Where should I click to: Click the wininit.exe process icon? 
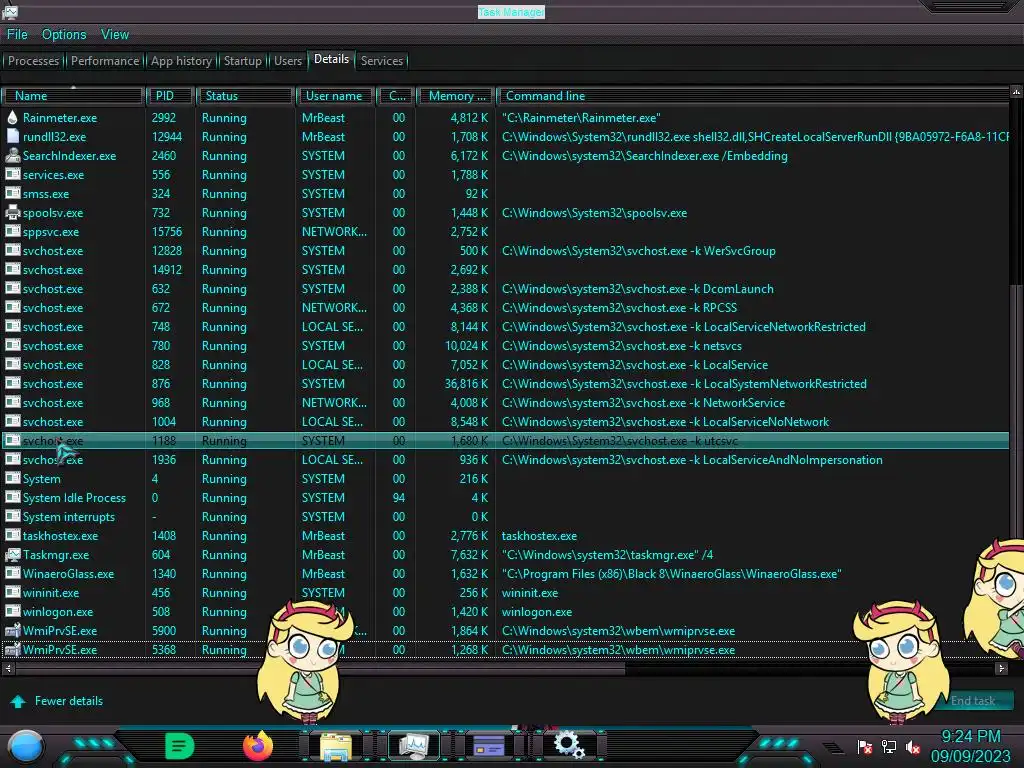pyautogui.click(x=12, y=592)
